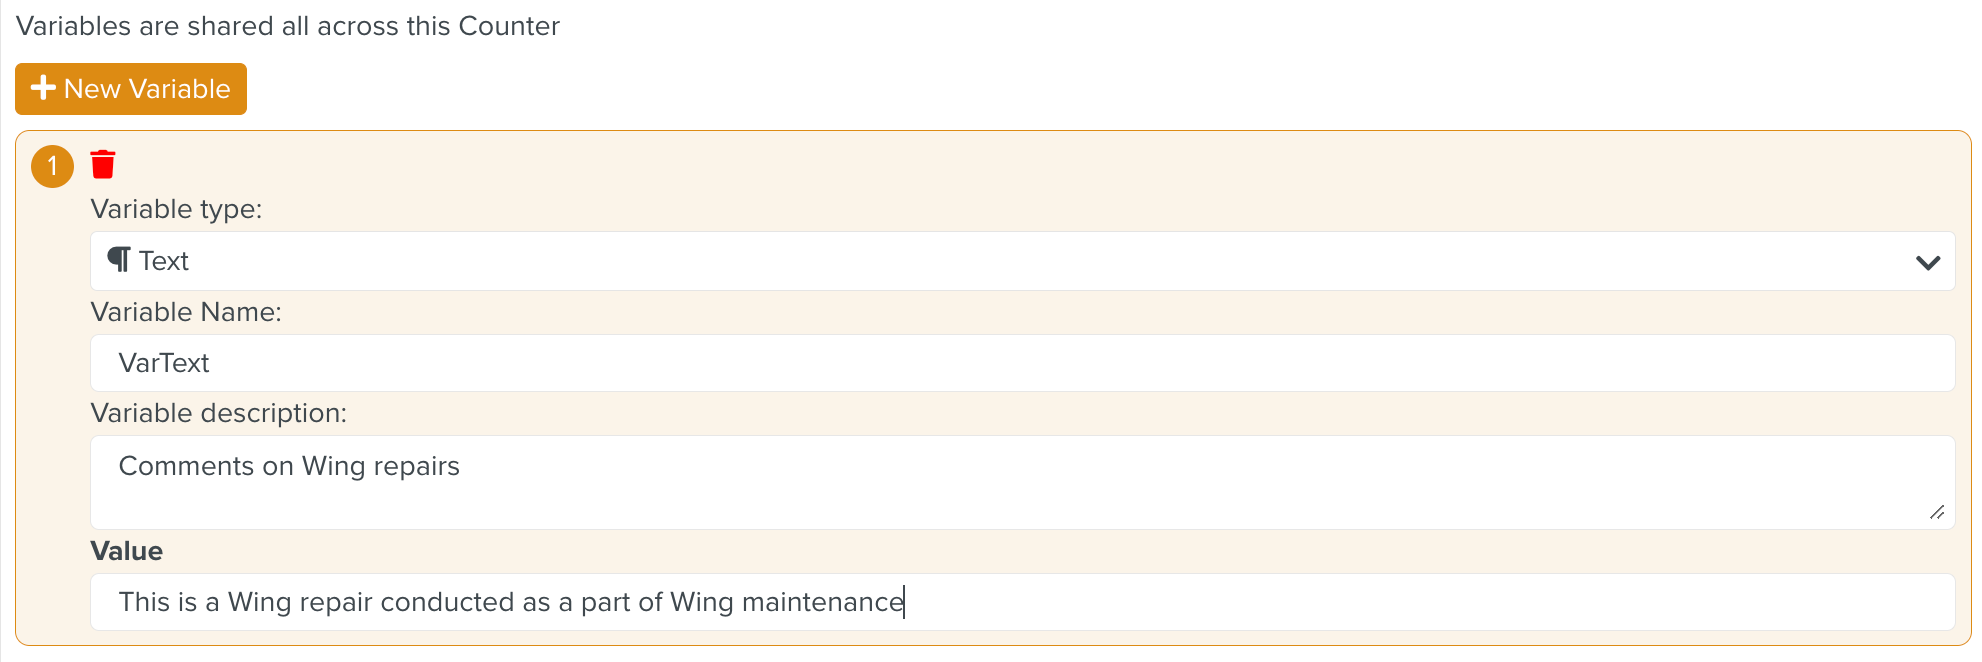The width and height of the screenshot is (1982, 662).
Task: Place the cursor in the Value input field
Action: click(1022, 602)
